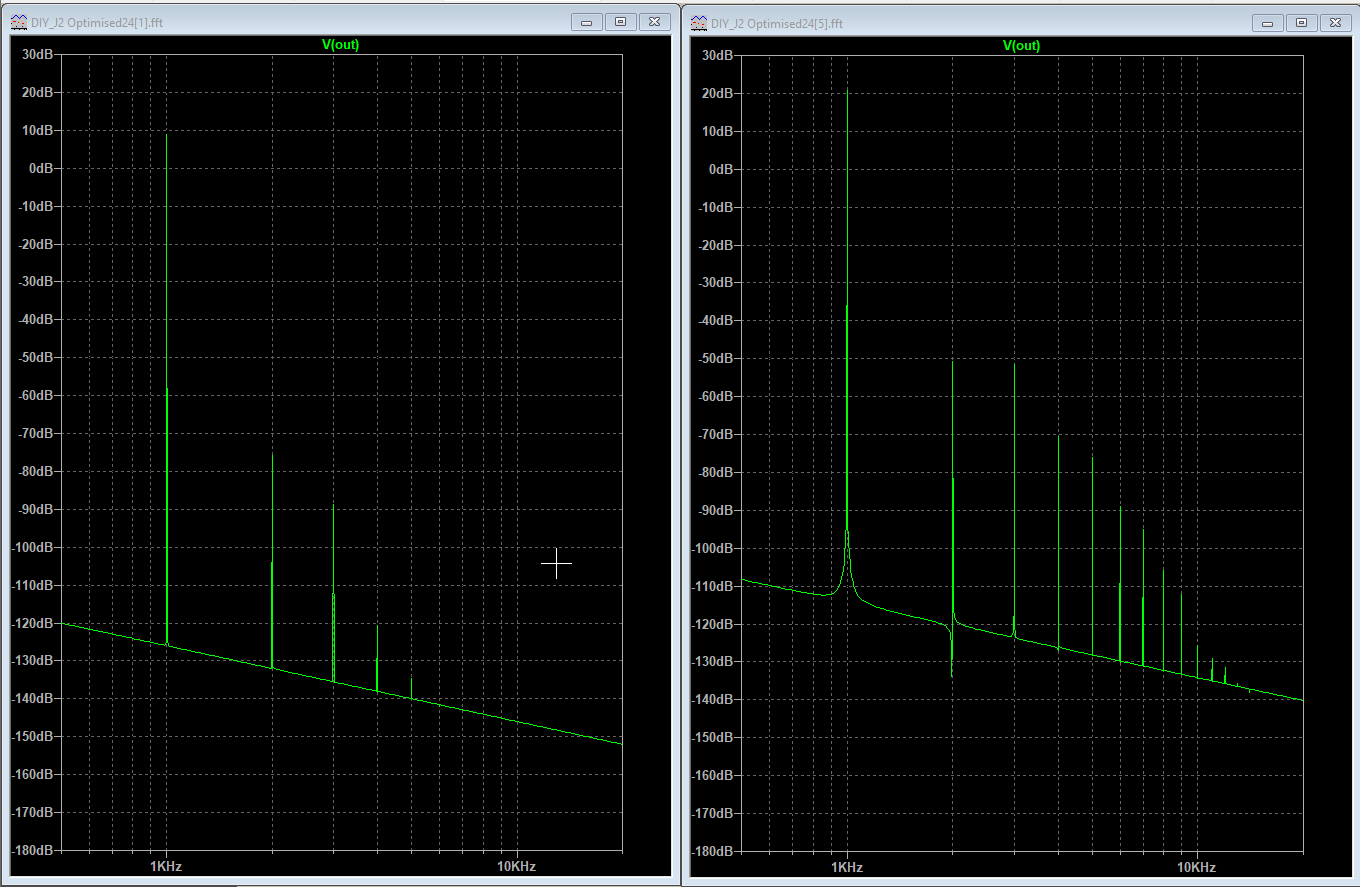Click the -10dB axis label in the [5].fft plot

[717, 207]
